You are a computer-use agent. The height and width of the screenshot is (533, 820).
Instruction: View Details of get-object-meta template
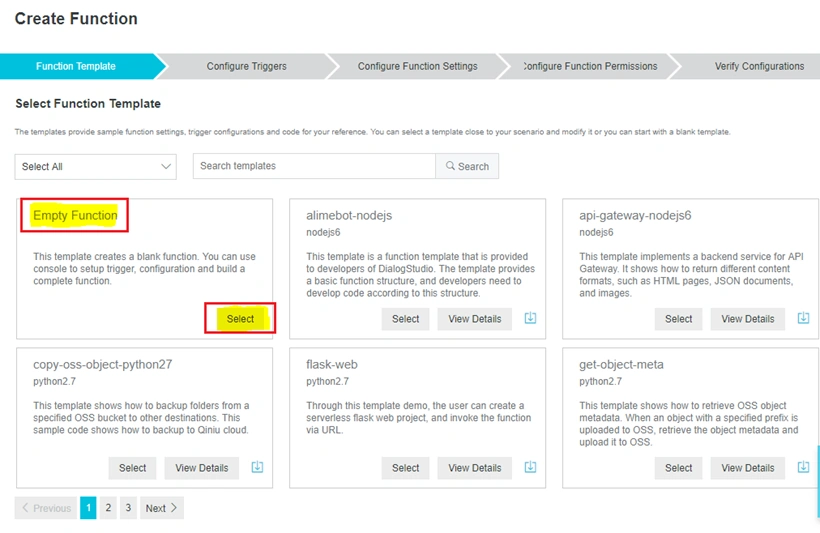click(x=747, y=468)
